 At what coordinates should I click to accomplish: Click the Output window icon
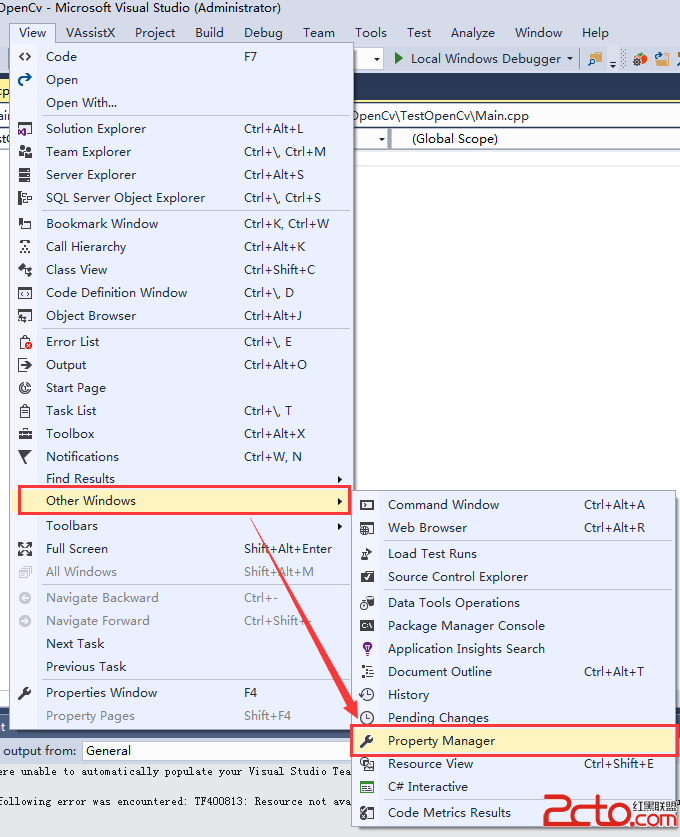(25, 365)
